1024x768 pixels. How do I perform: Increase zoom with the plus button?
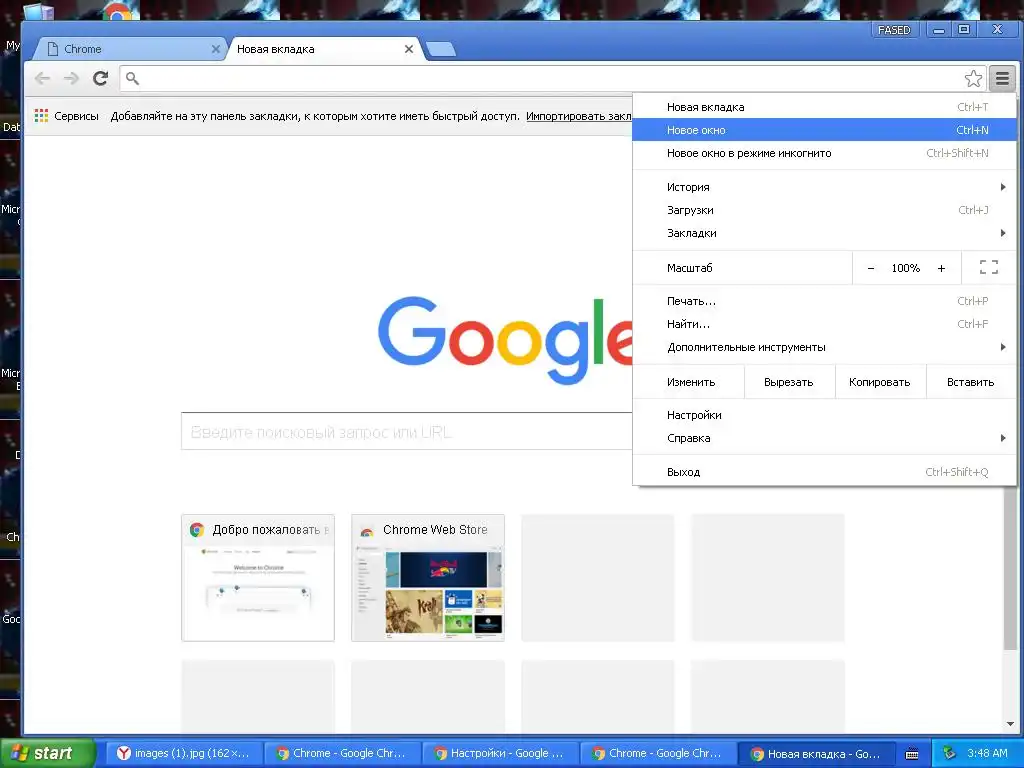(x=941, y=268)
